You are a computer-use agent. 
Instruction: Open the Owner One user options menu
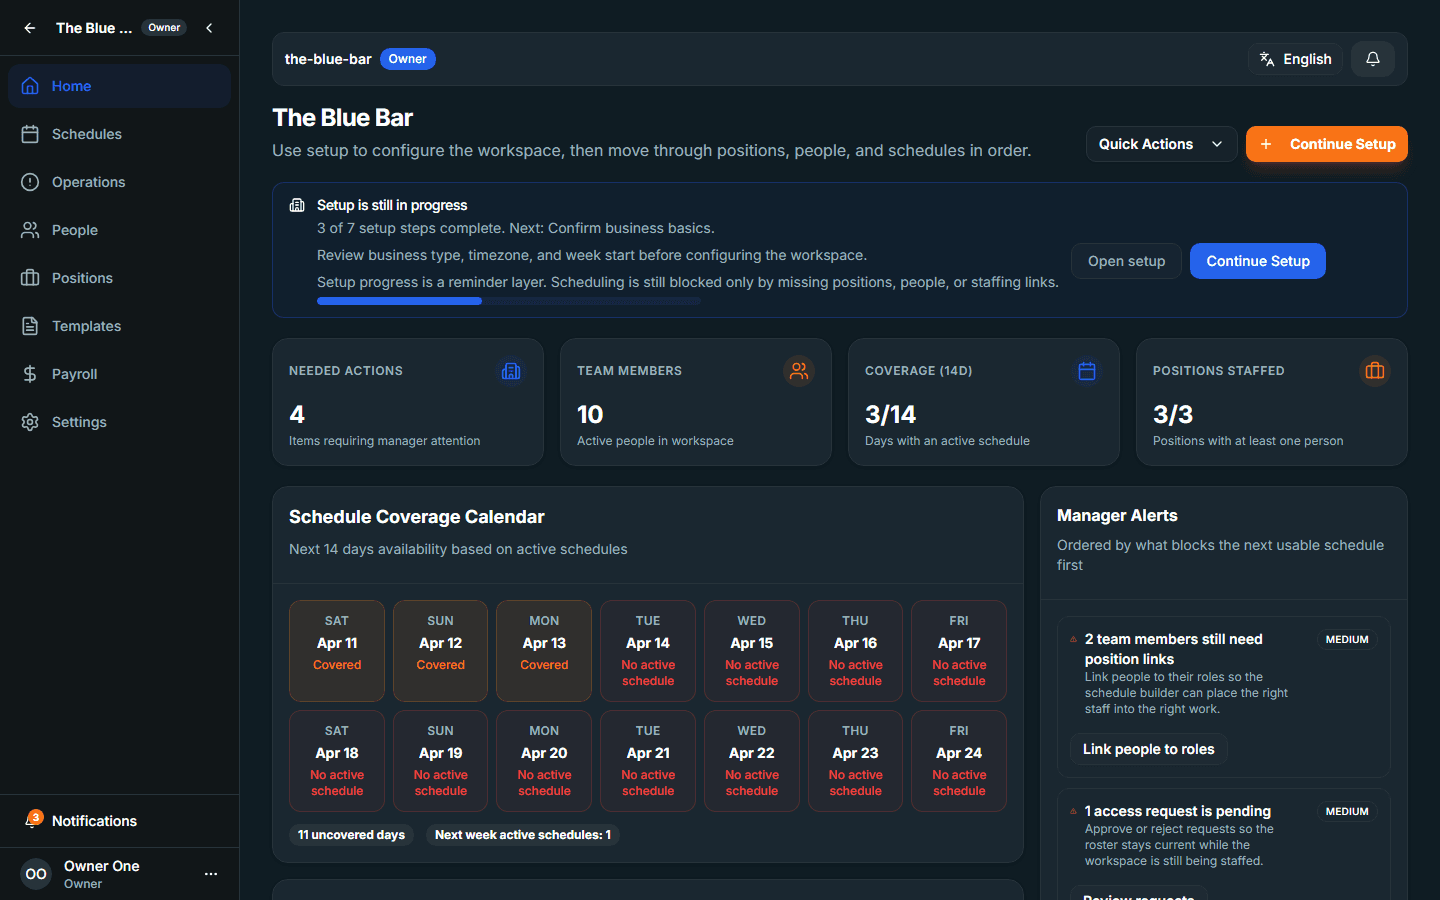coord(211,874)
